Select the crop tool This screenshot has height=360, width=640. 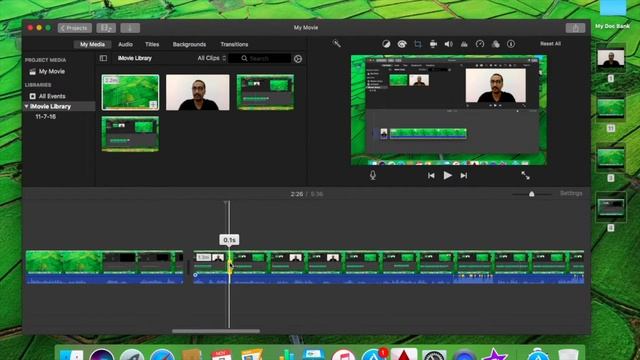point(418,44)
